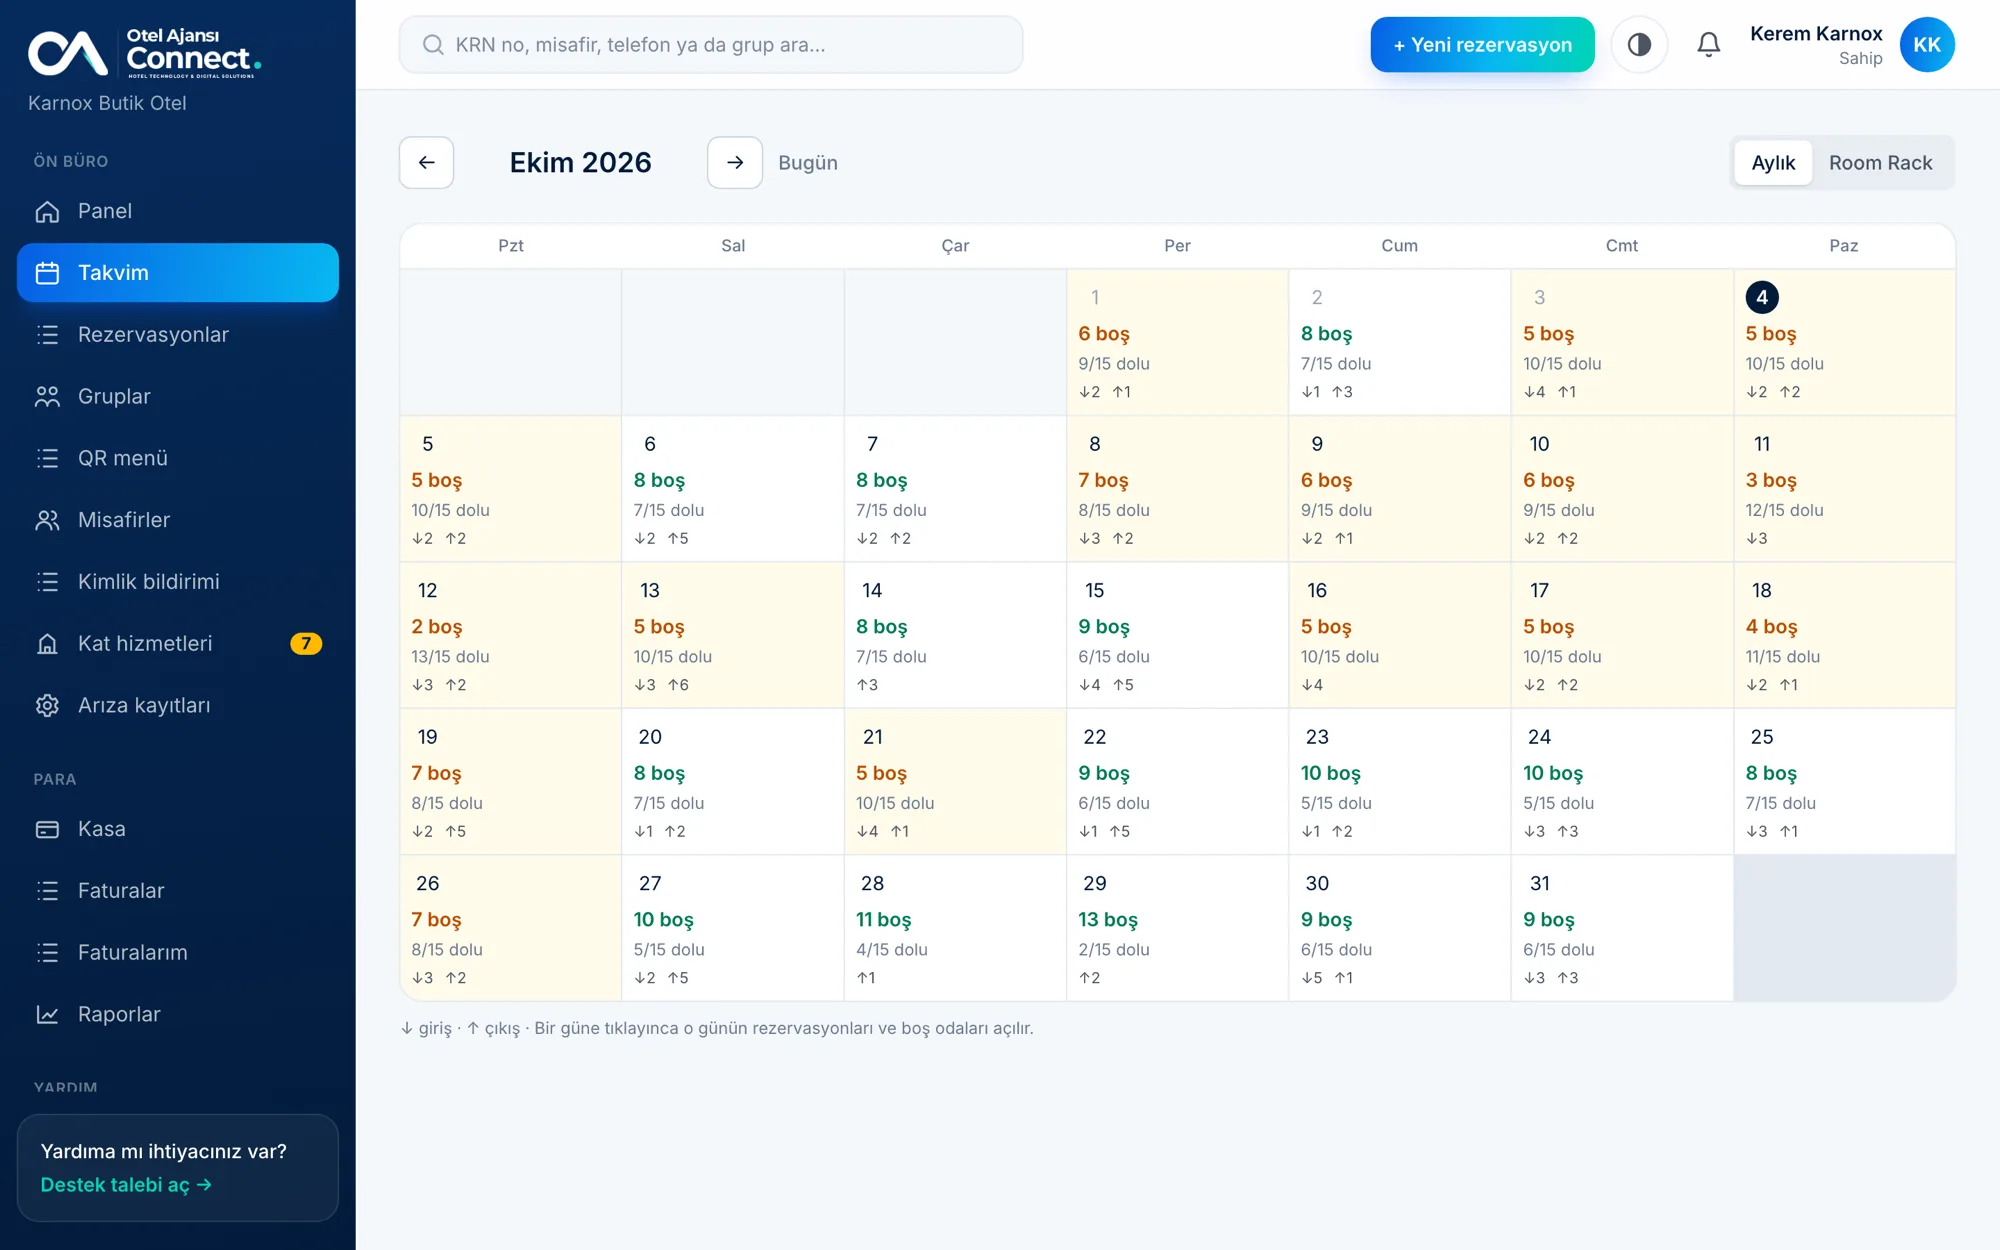
Task: Open Panel home icon in sidebar
Action: pyautogui.click(x=47, y=211)
